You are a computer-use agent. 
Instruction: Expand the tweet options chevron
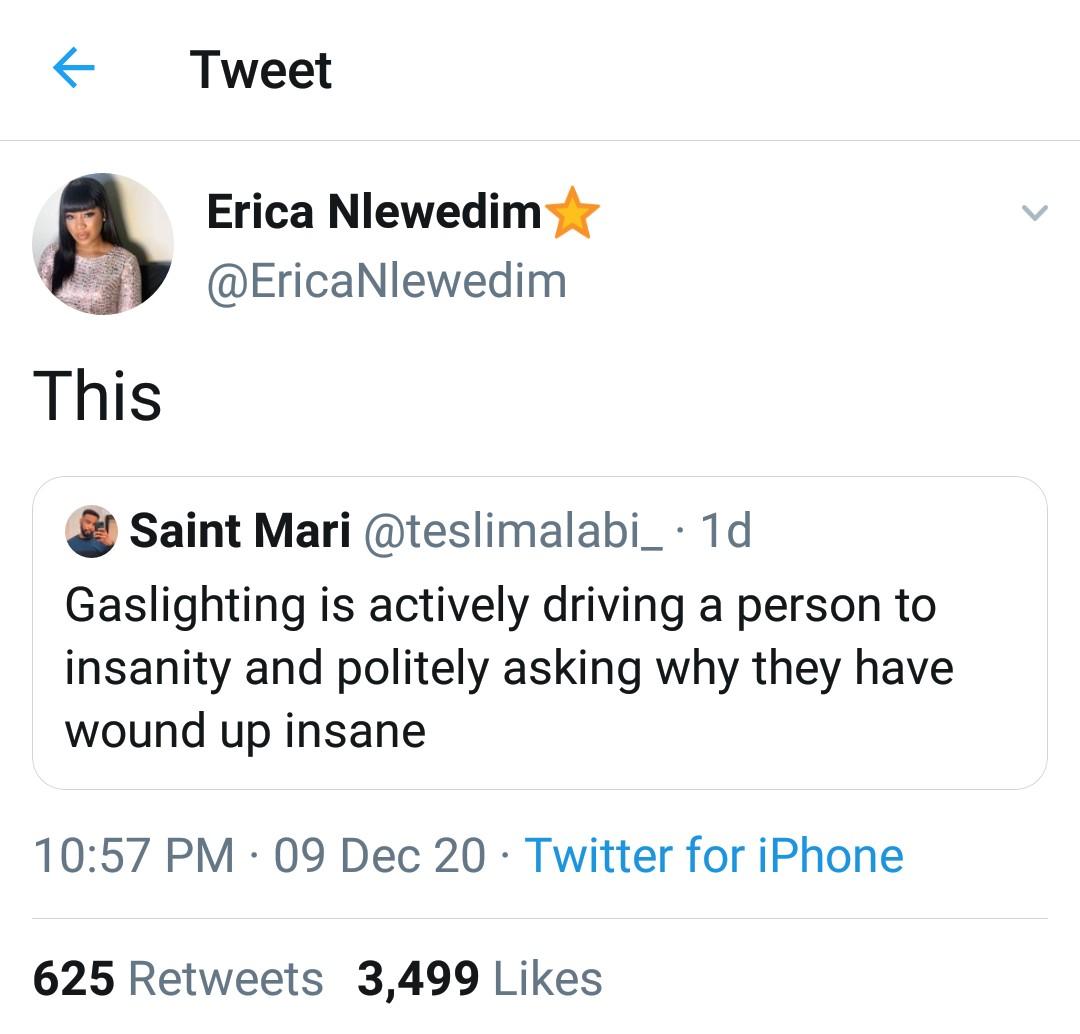point(1033,212)
